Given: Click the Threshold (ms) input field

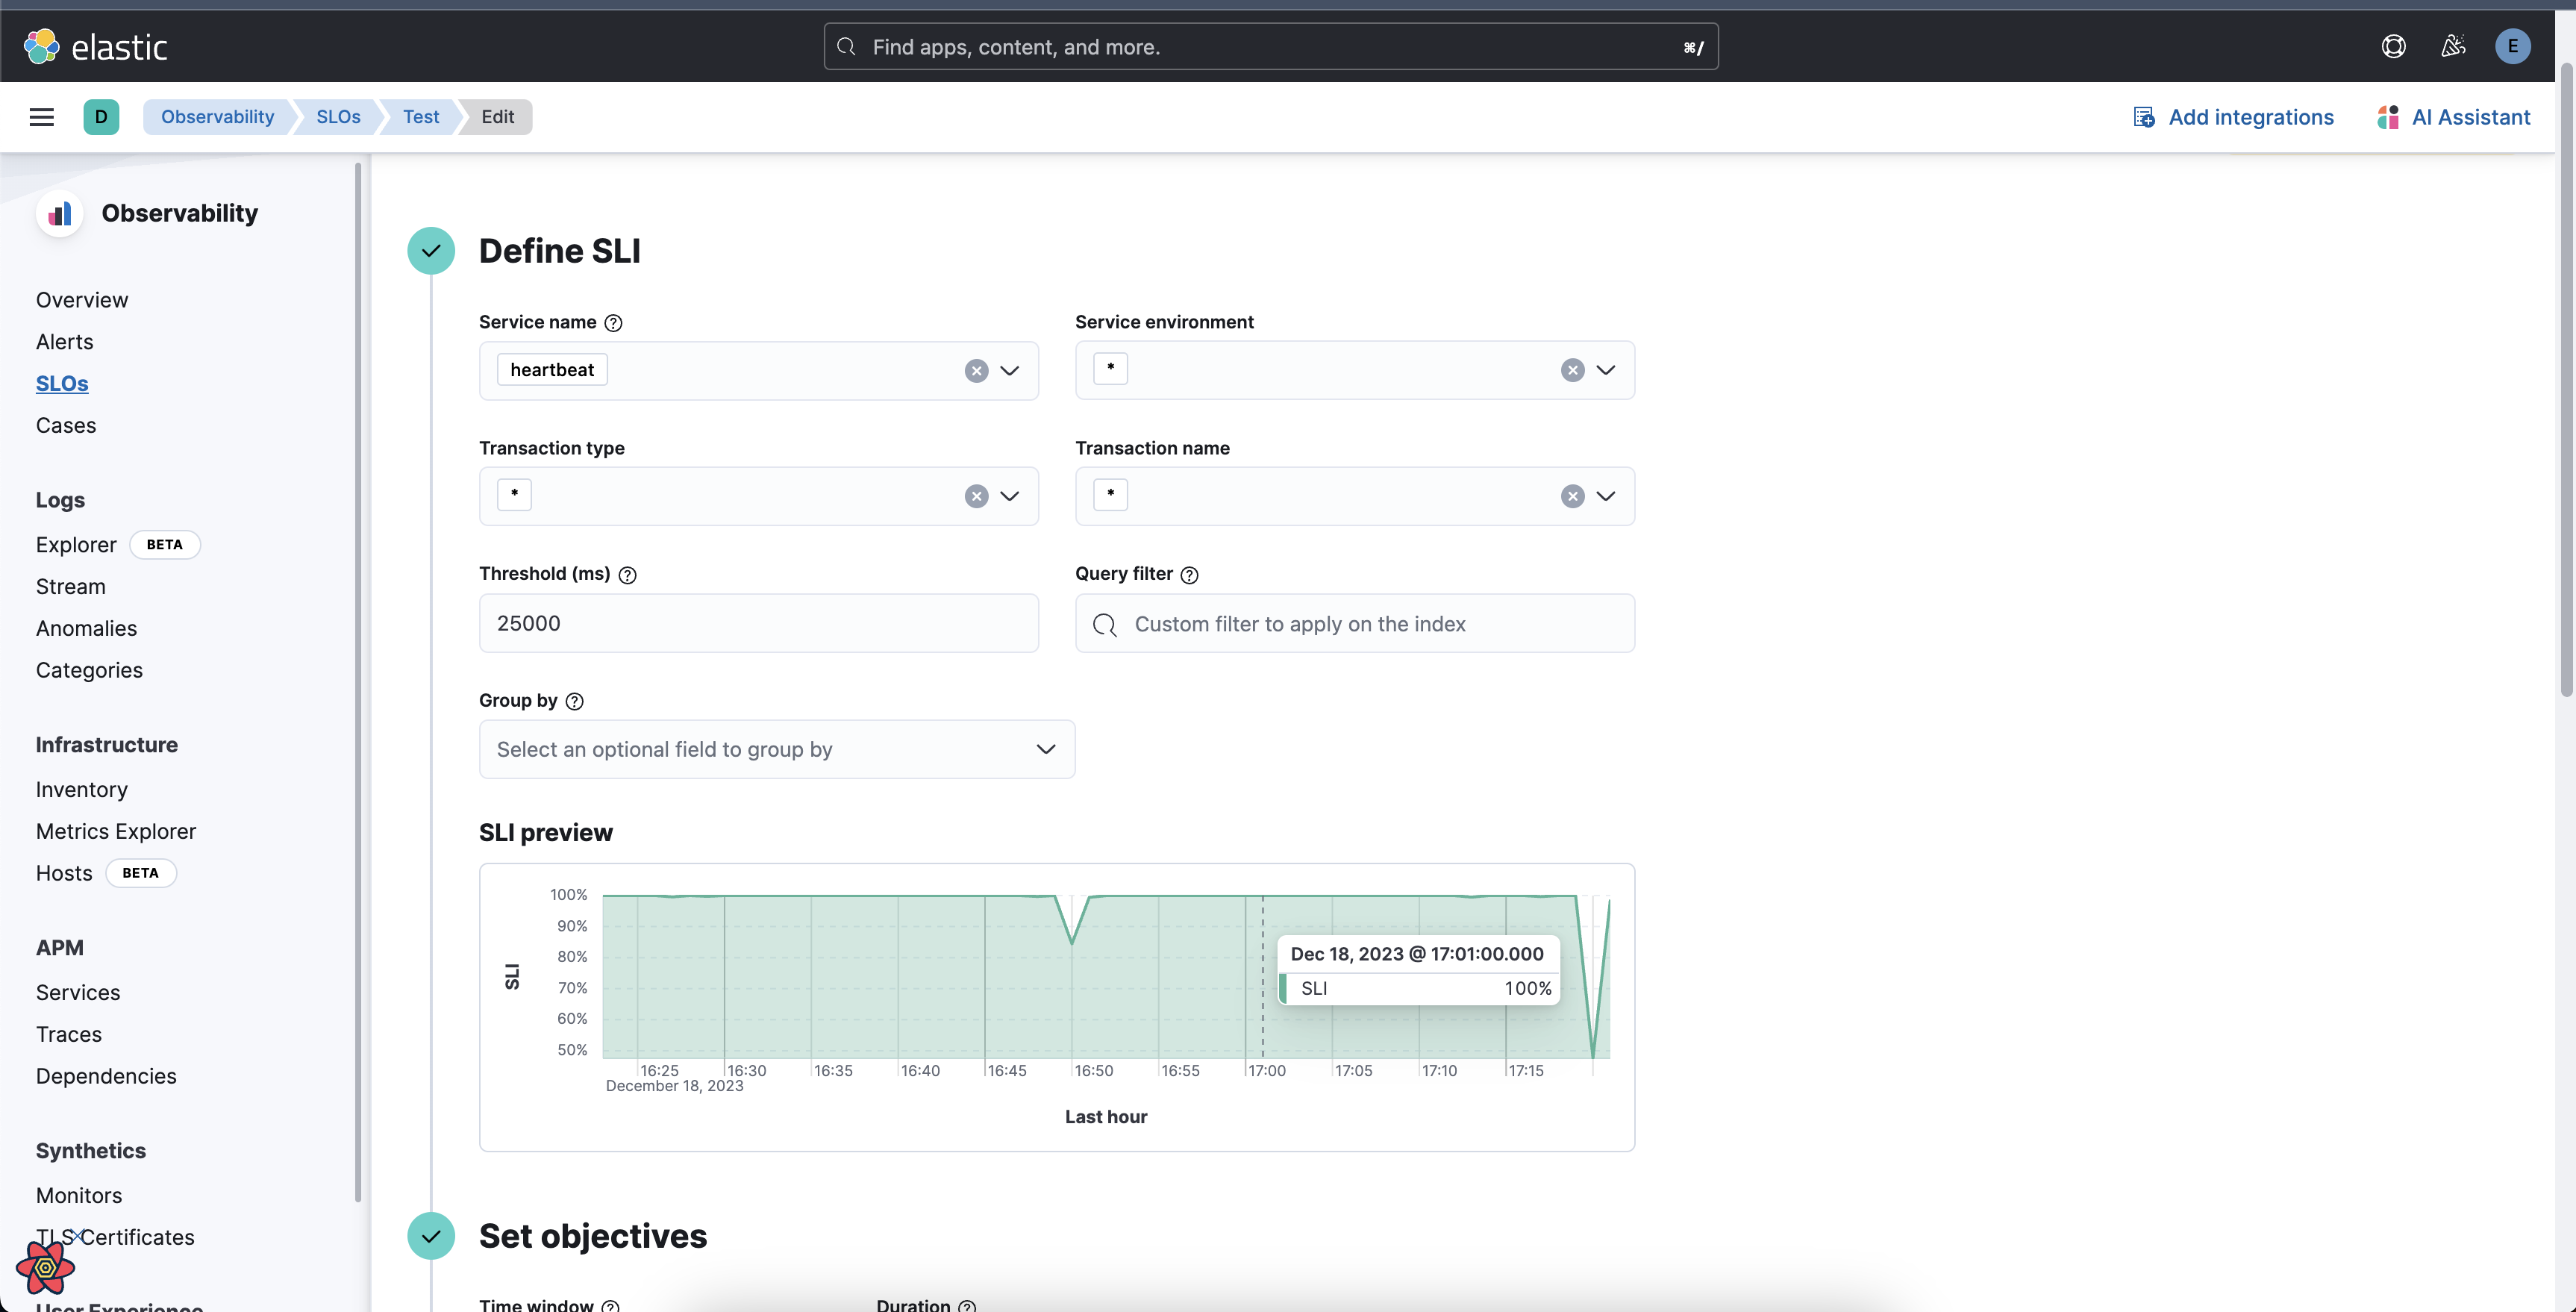Looking at the screenshot, I should pos(758,623).
